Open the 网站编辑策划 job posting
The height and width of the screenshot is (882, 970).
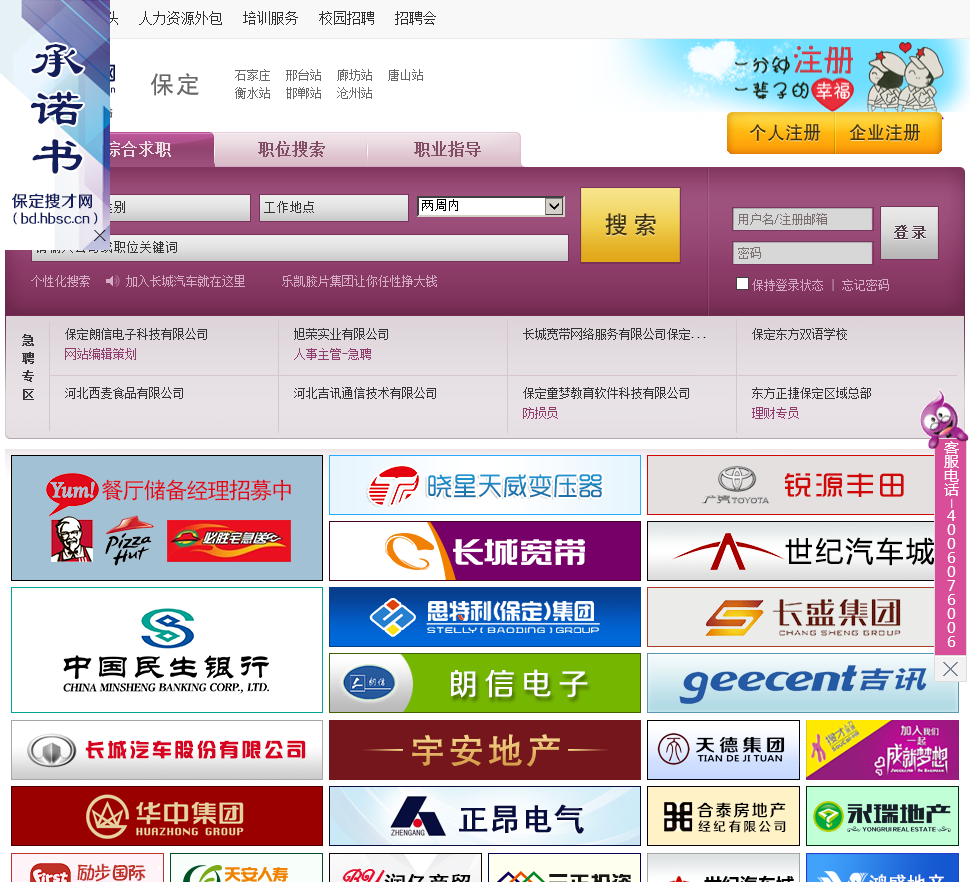pos(100,354)
